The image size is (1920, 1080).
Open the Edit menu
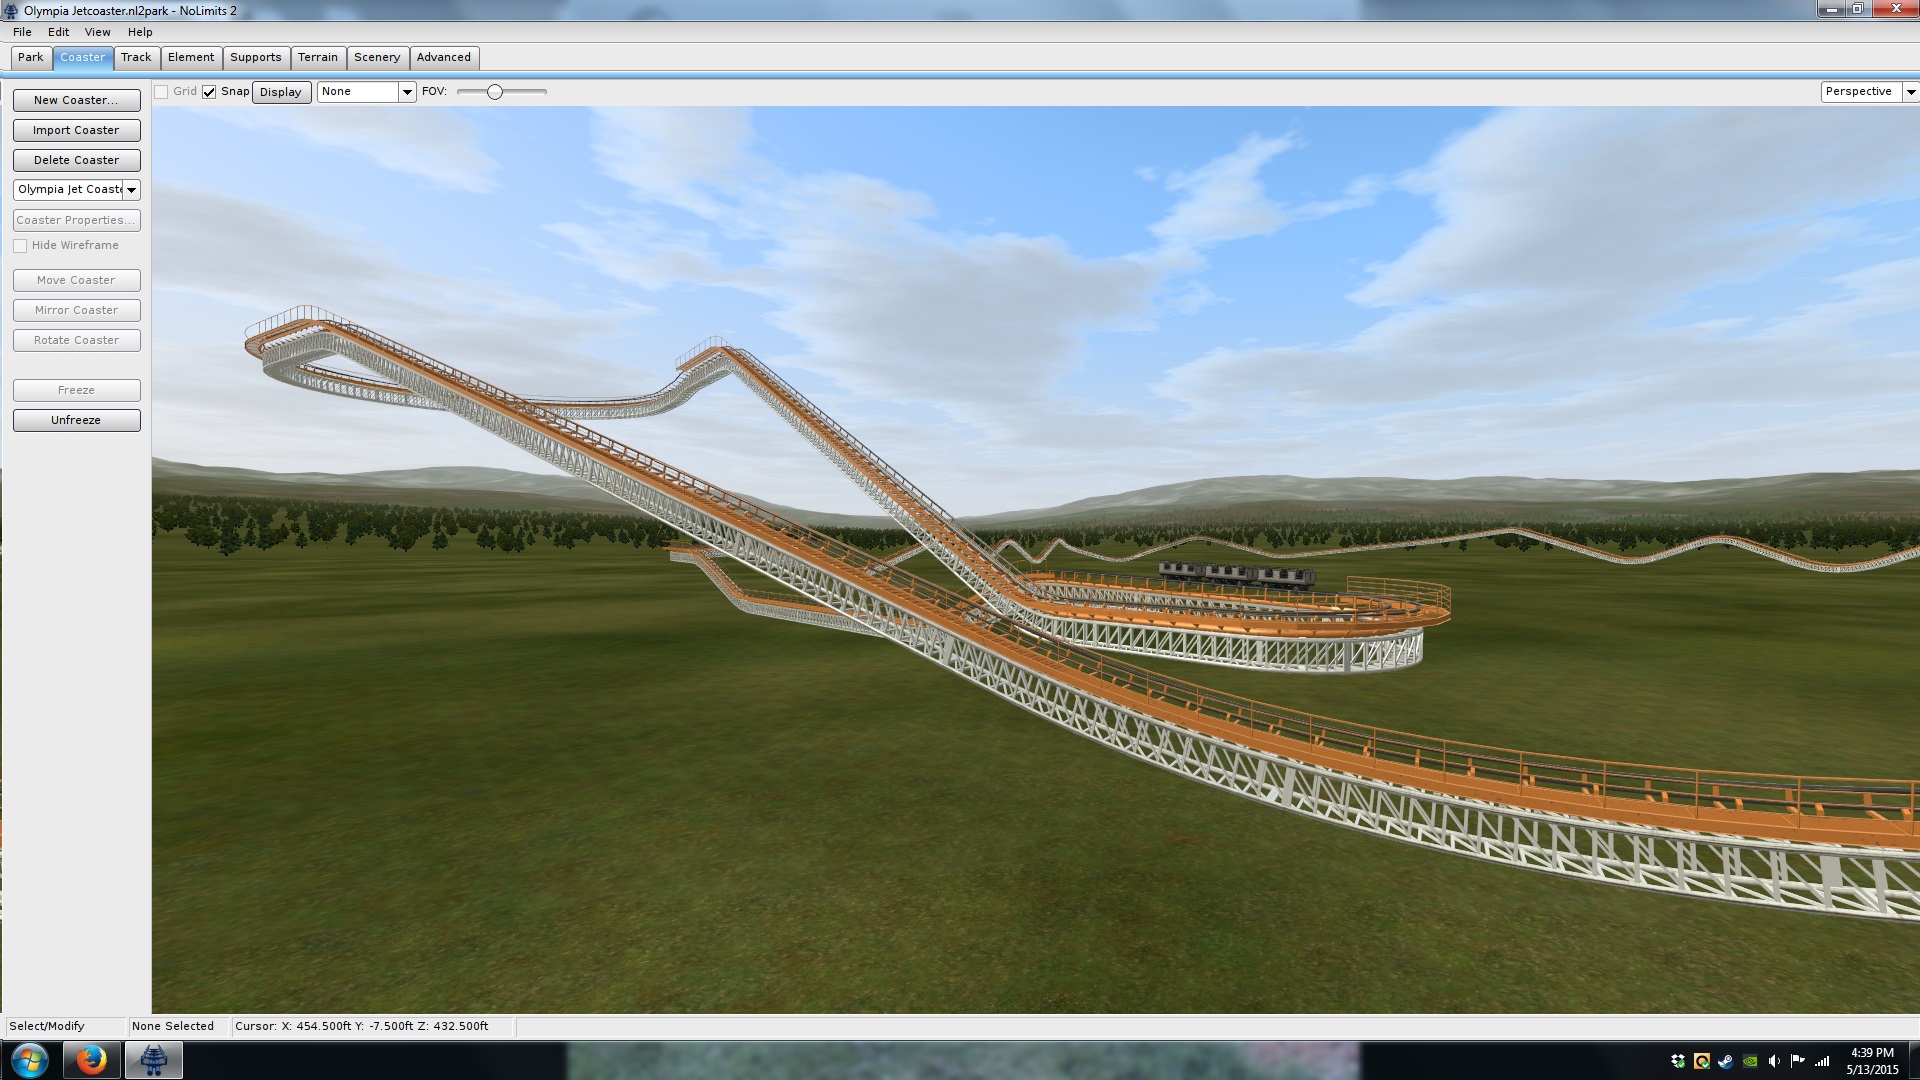pyautogui.click(x=58, y=32)
